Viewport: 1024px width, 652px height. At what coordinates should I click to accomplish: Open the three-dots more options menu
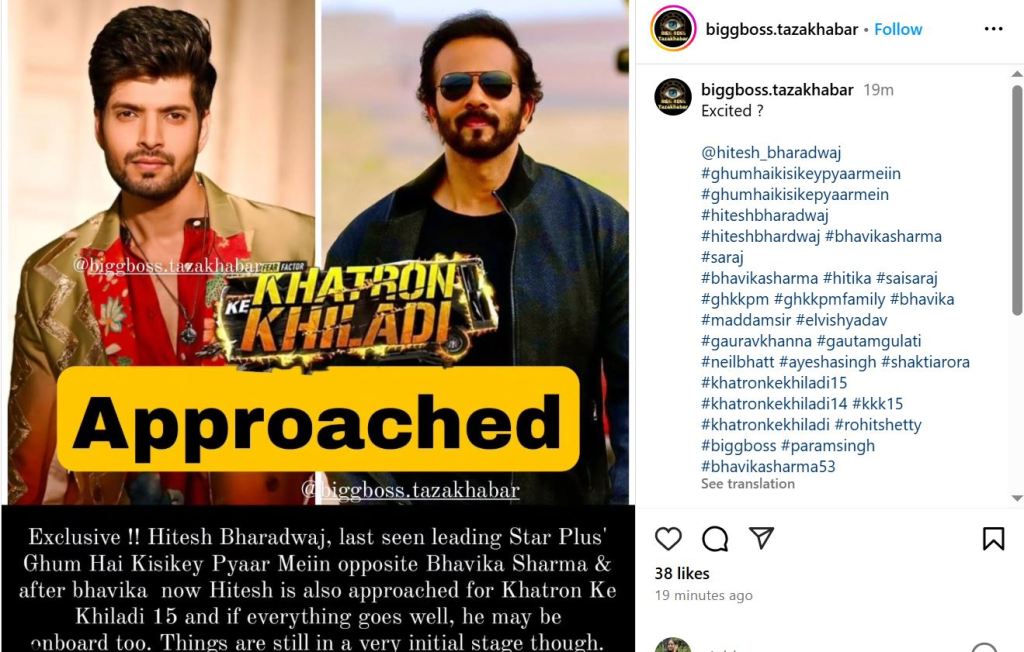[x=993, y=29]
